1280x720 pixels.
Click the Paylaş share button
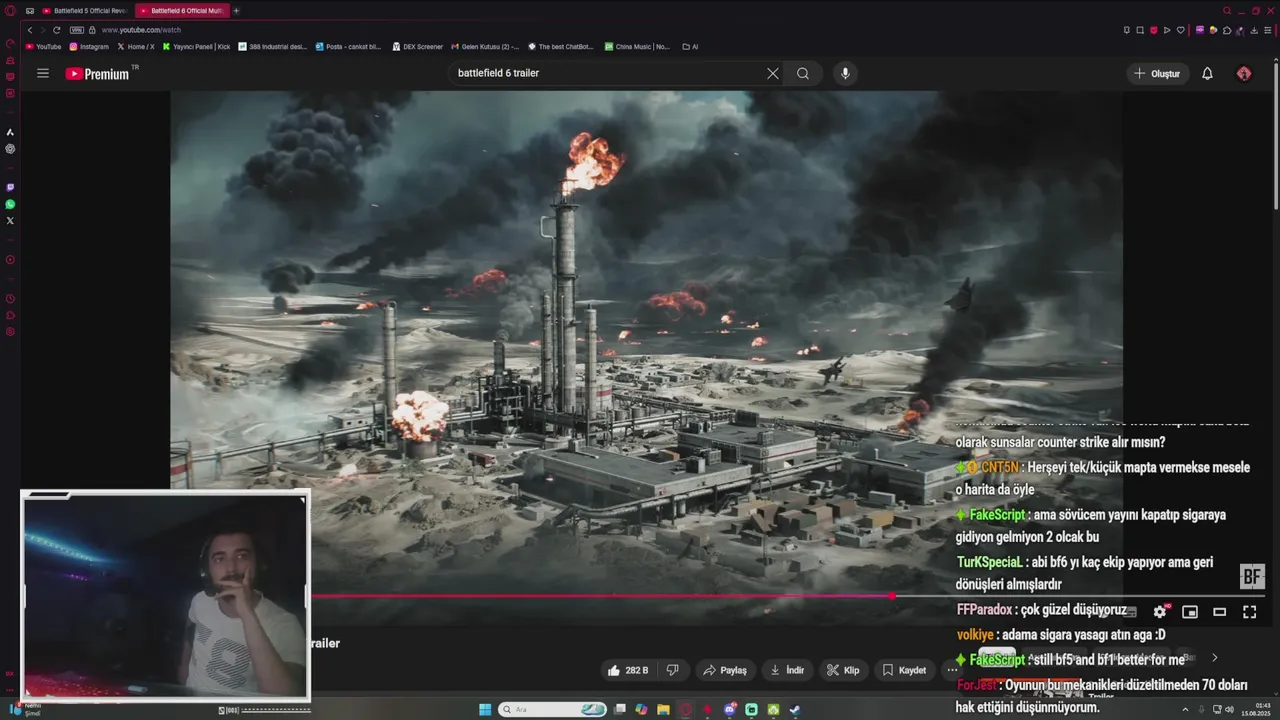coord(725,670)
